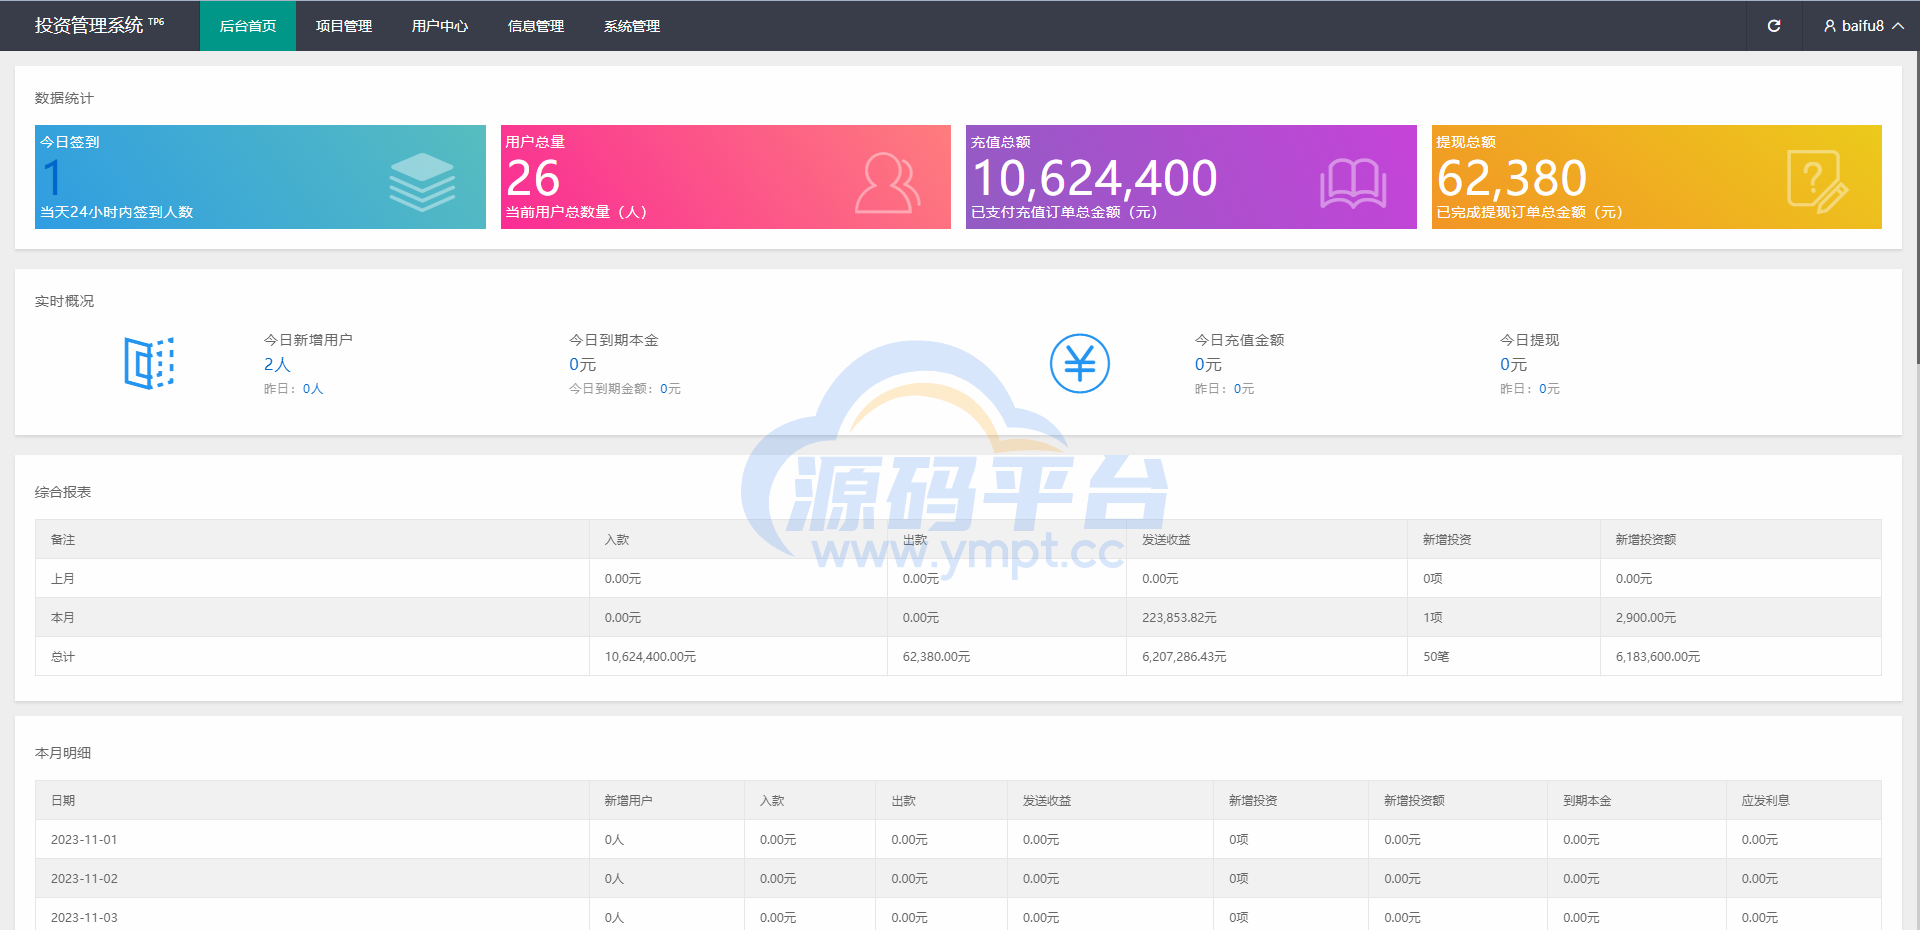Click the 2023-11-02 row date cell
Screen dimensions: 1920x930
84,879
